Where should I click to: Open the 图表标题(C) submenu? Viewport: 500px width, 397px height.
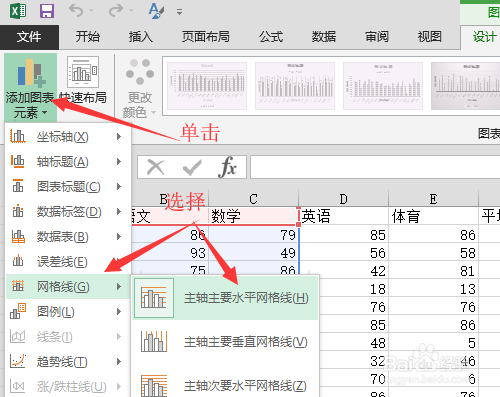tap(68, 187)
